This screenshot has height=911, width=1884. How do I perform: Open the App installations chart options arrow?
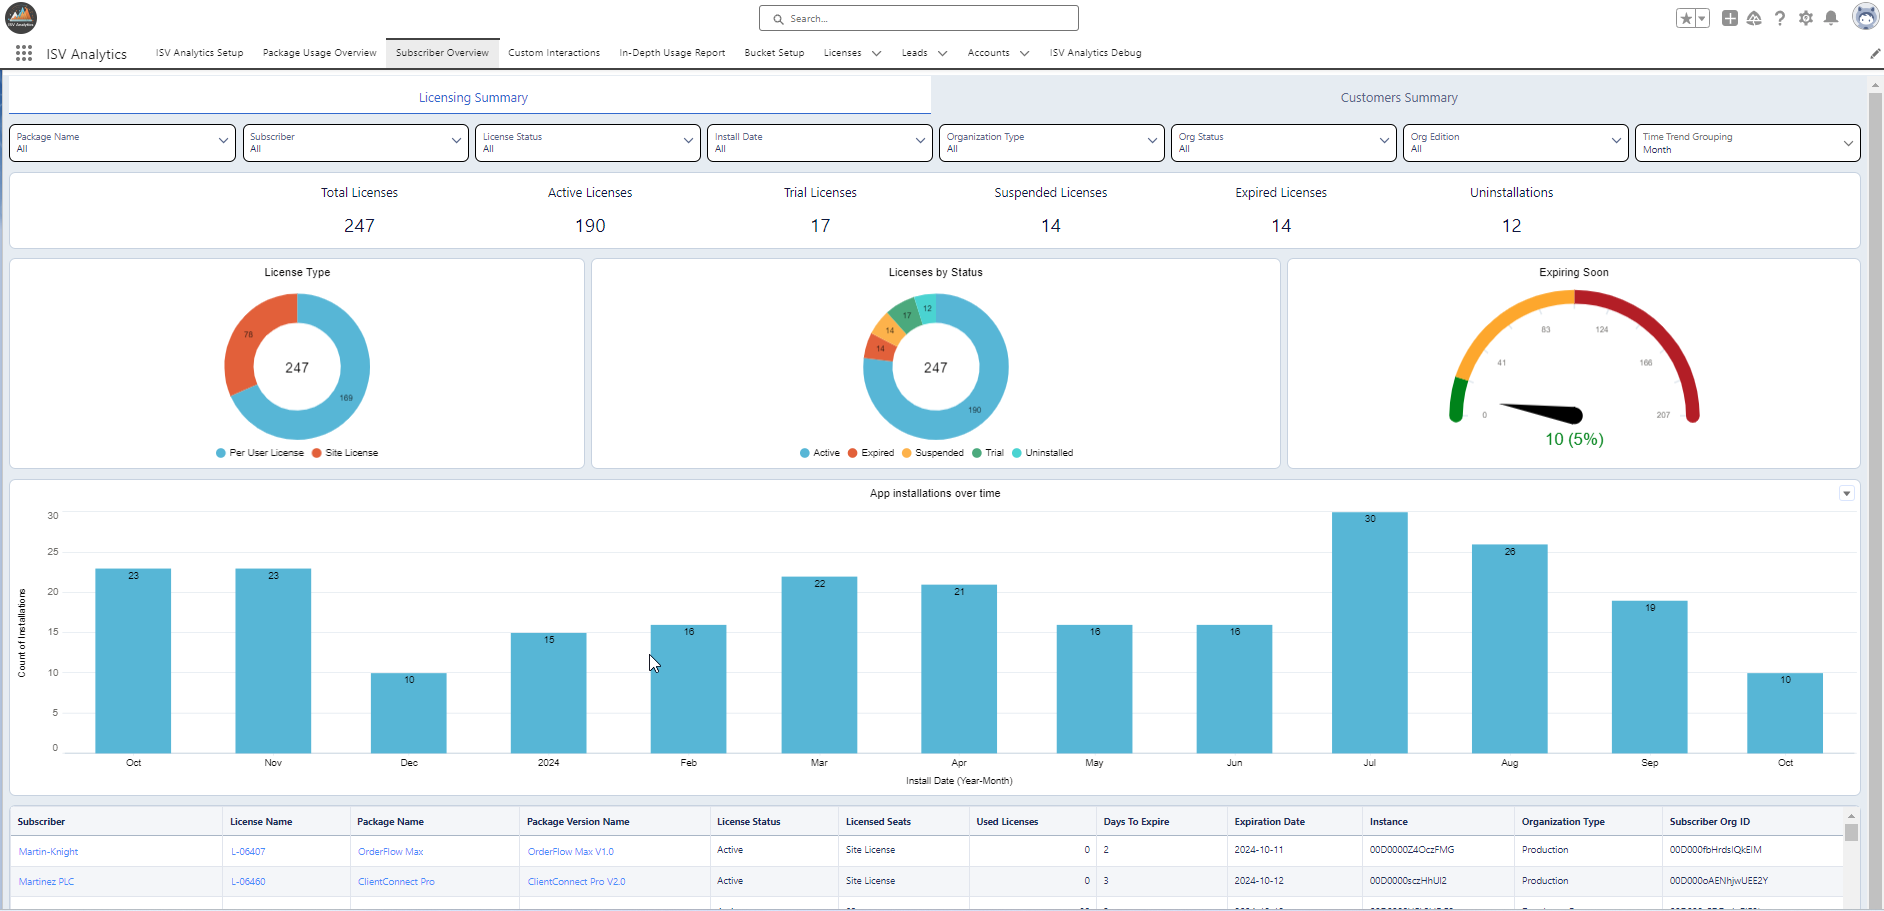(1846, 493)
